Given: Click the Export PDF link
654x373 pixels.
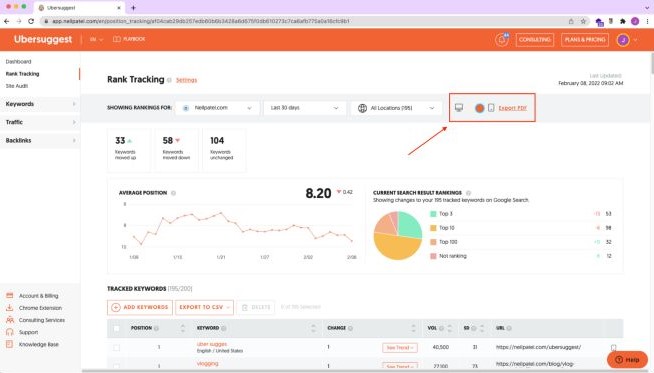Looking at the screenshot, I should [513, 108].
